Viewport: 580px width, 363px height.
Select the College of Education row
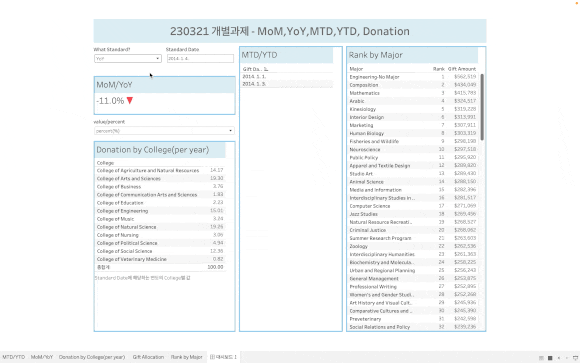coord(160,203)
